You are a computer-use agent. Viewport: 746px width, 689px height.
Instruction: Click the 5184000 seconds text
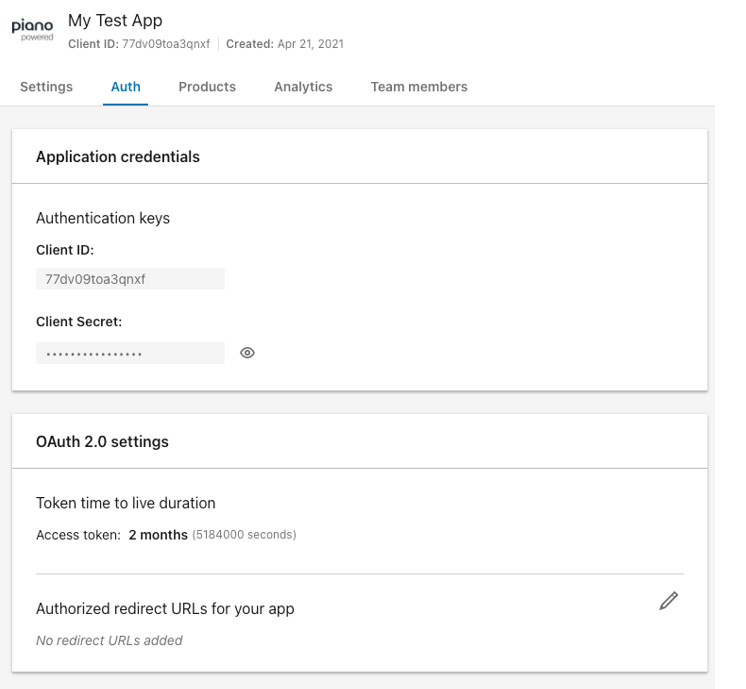(x=245, y=535)
